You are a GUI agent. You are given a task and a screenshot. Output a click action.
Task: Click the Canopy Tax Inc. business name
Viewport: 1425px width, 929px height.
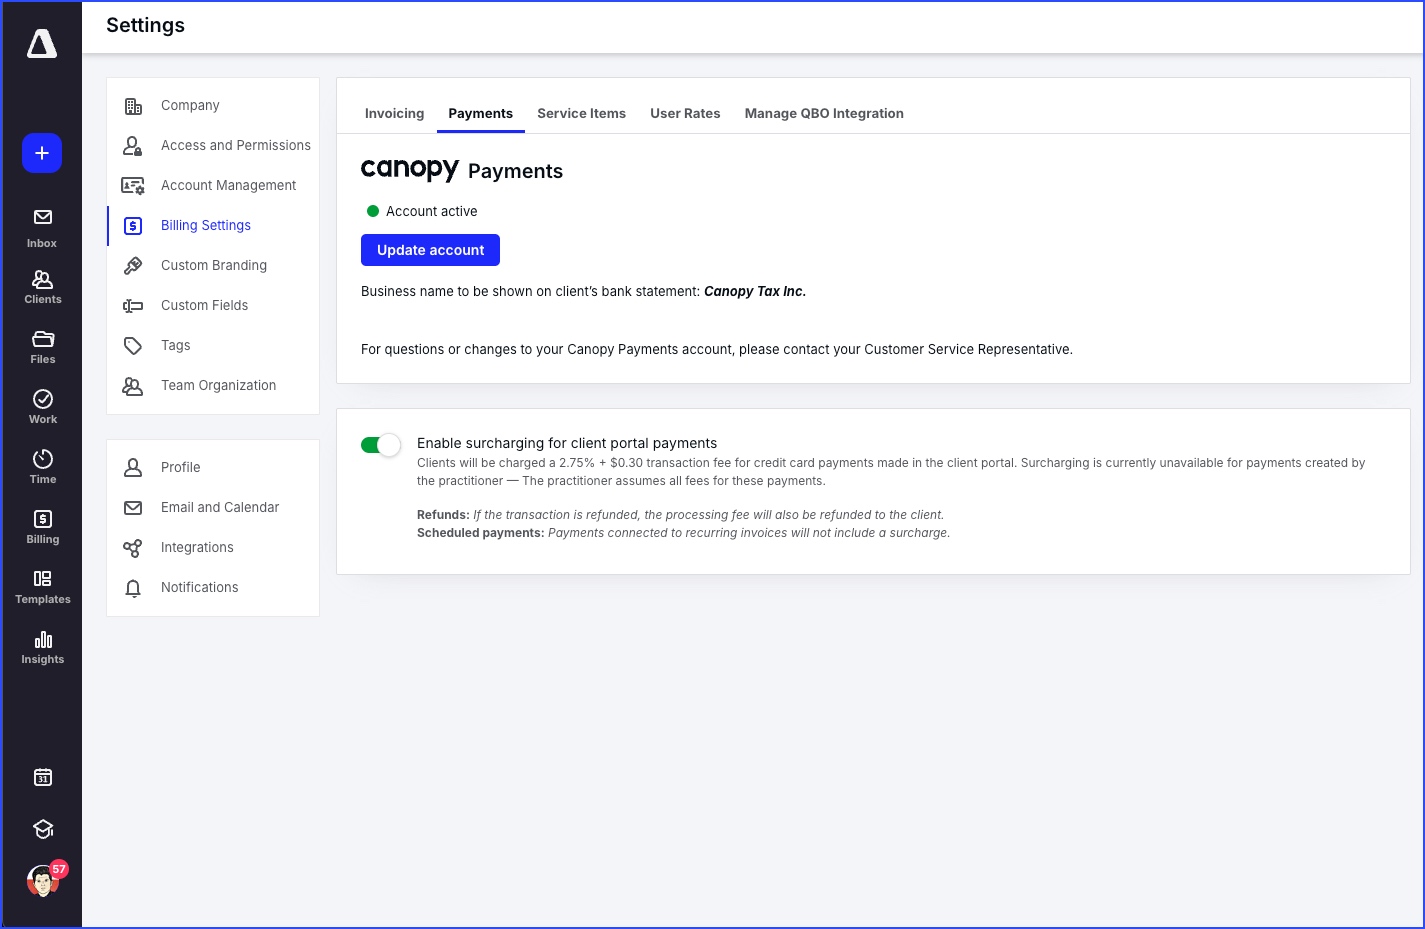point(755,291)
